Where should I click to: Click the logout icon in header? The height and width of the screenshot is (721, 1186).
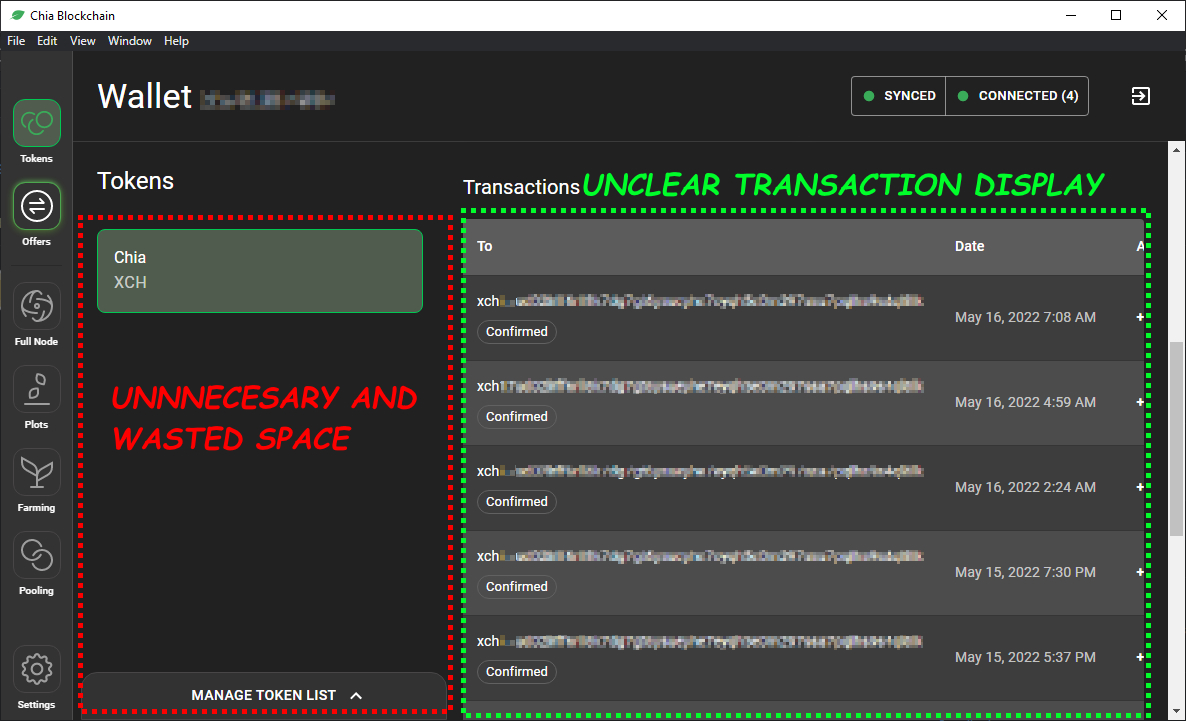[1141, 96]
